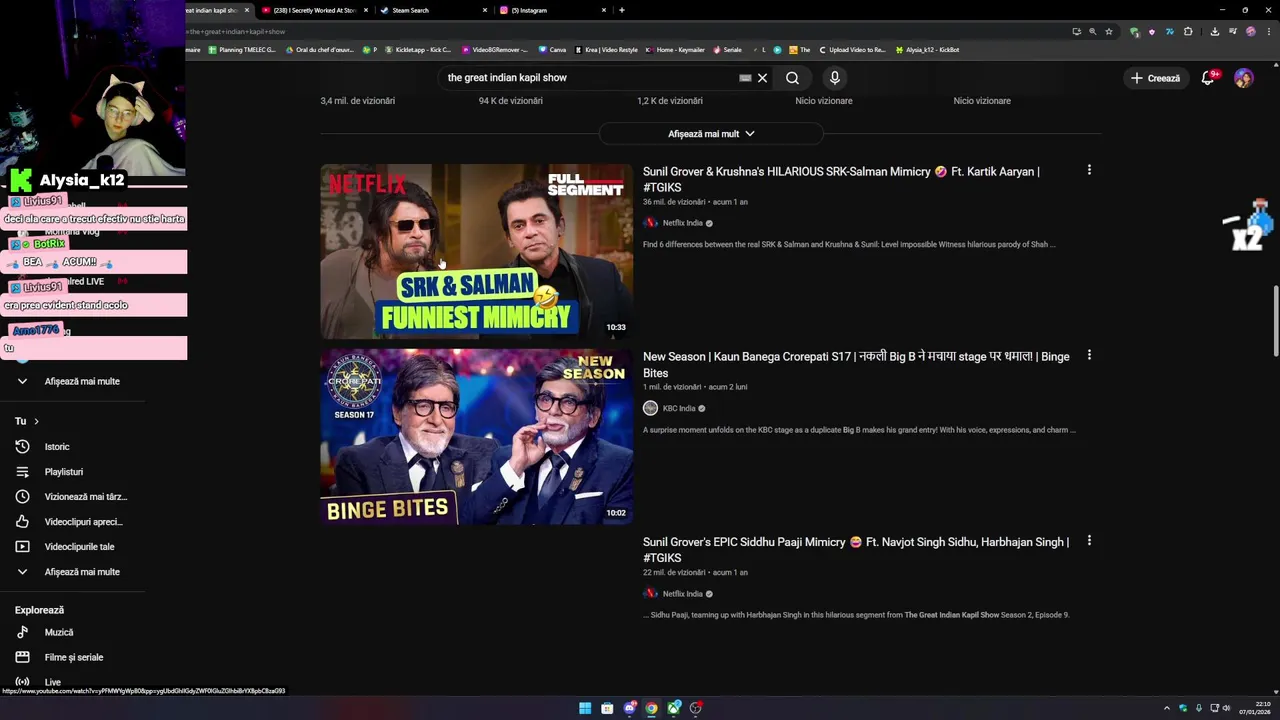Start voice search with the microphone icon
Viewport: 1280px width, 720px height.
click(835, 78)
